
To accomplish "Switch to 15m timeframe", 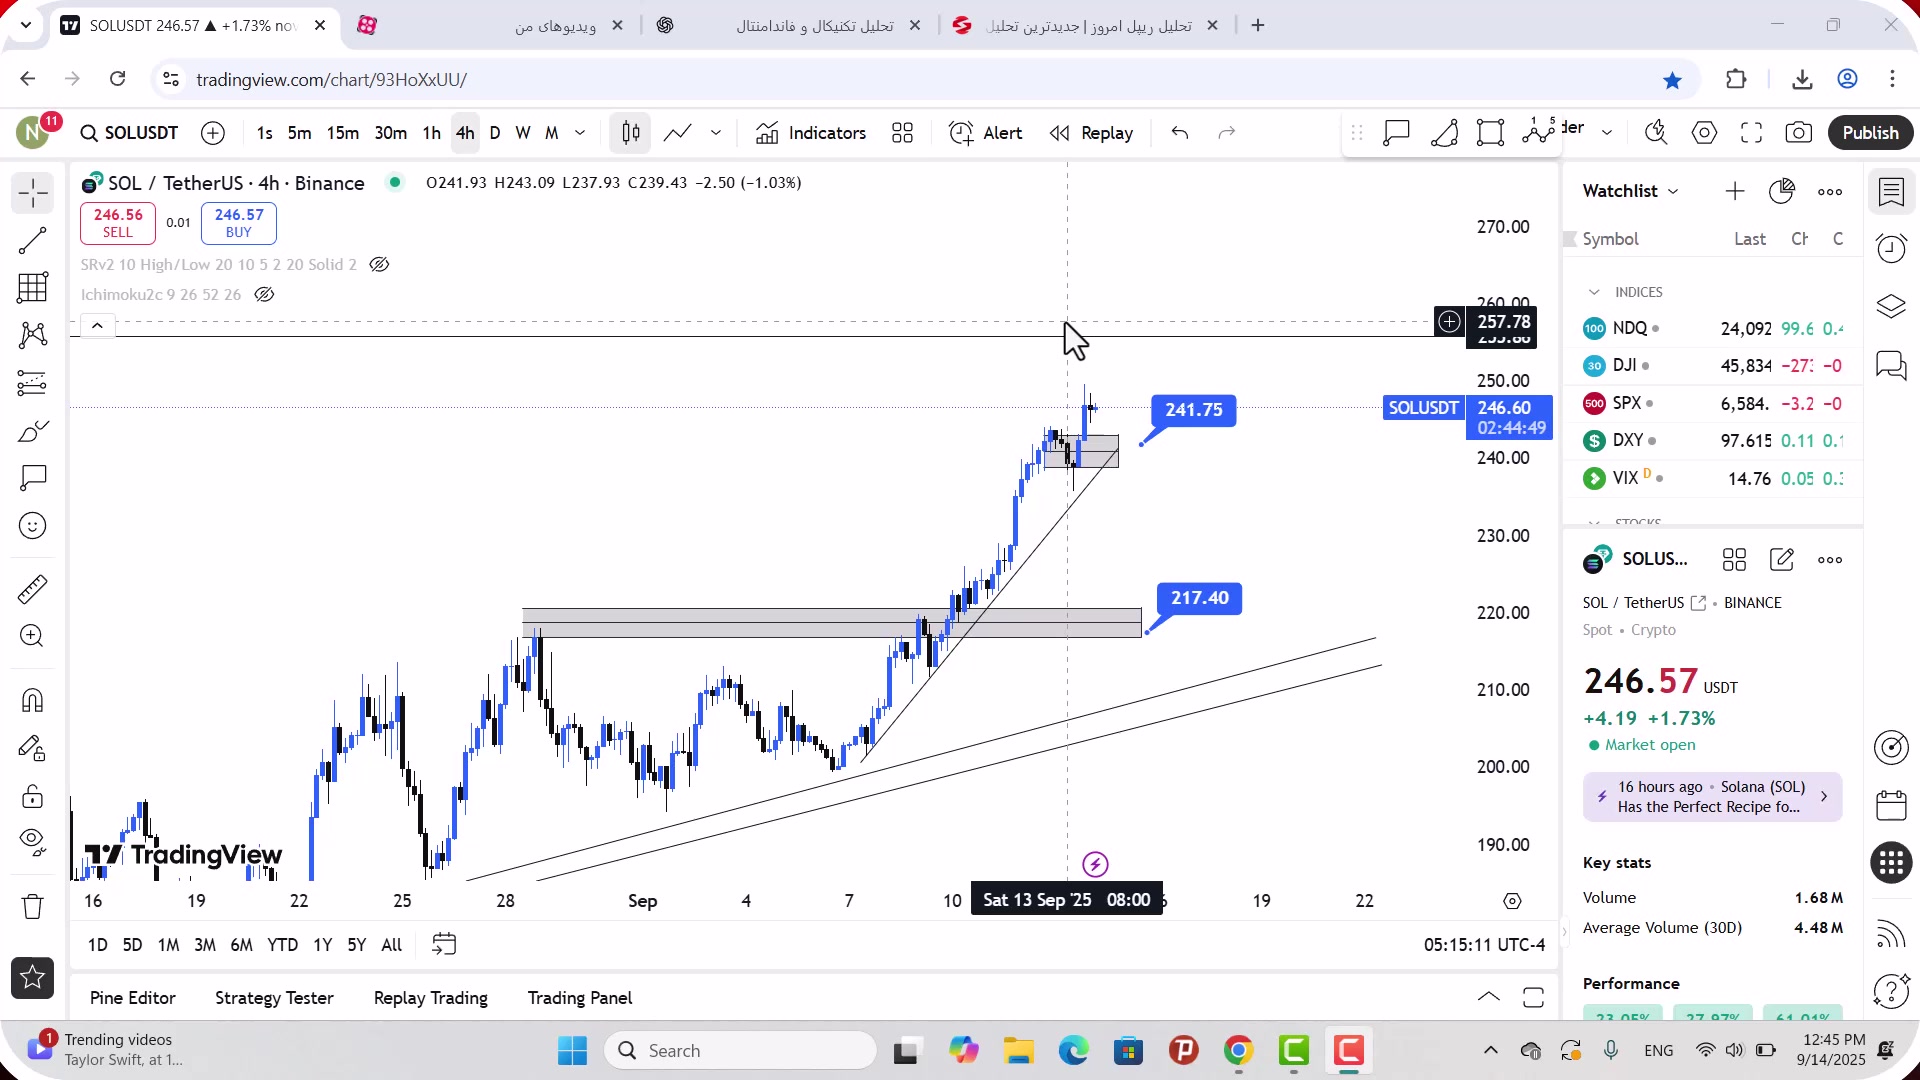I will [342, 133].
